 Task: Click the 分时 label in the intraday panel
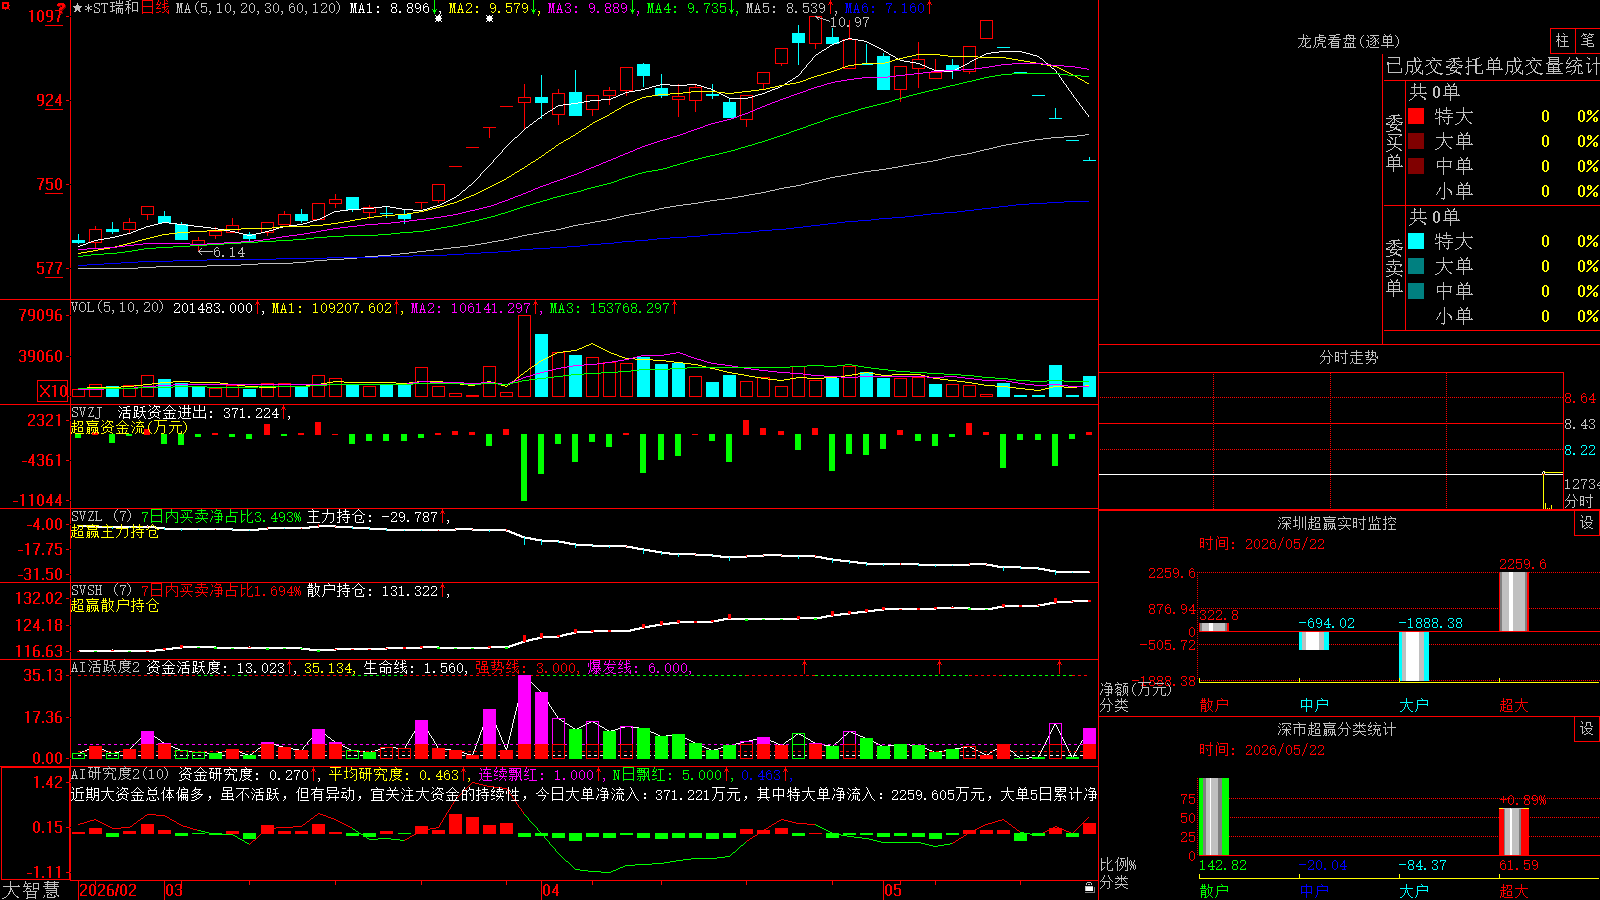(1579, 501)
